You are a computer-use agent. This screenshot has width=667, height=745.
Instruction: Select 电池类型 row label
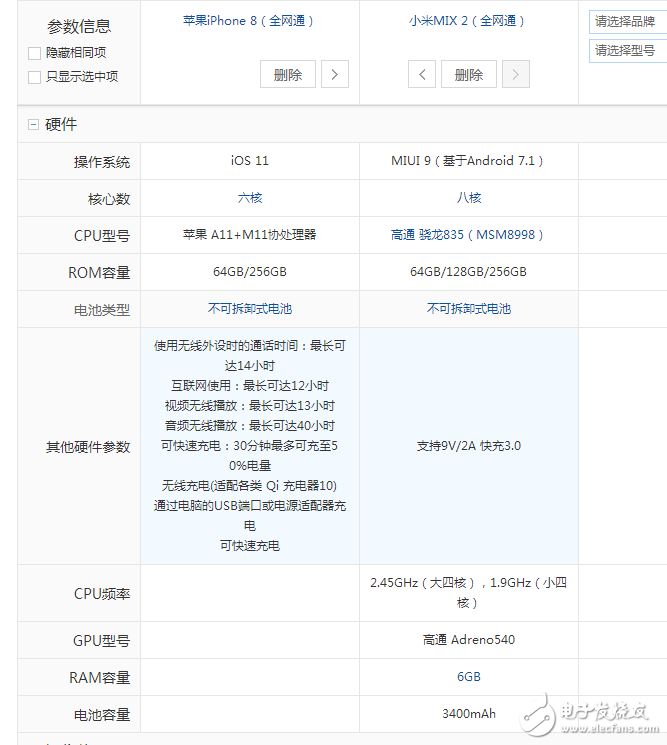[102, 310]
